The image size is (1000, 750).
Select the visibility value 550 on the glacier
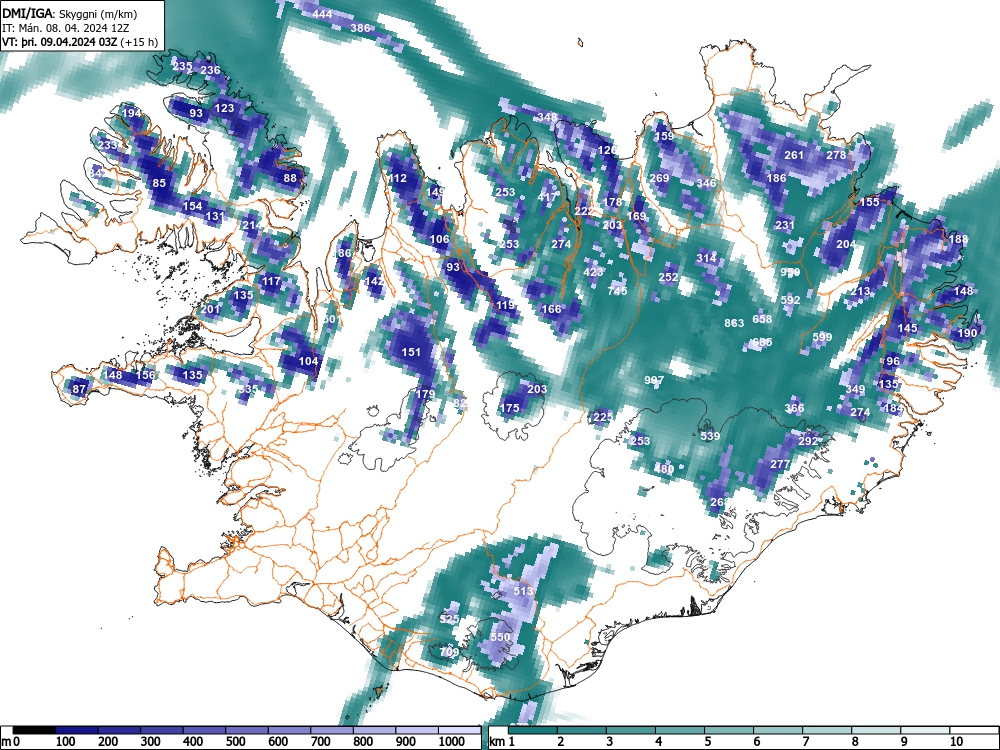pos(501,637)
